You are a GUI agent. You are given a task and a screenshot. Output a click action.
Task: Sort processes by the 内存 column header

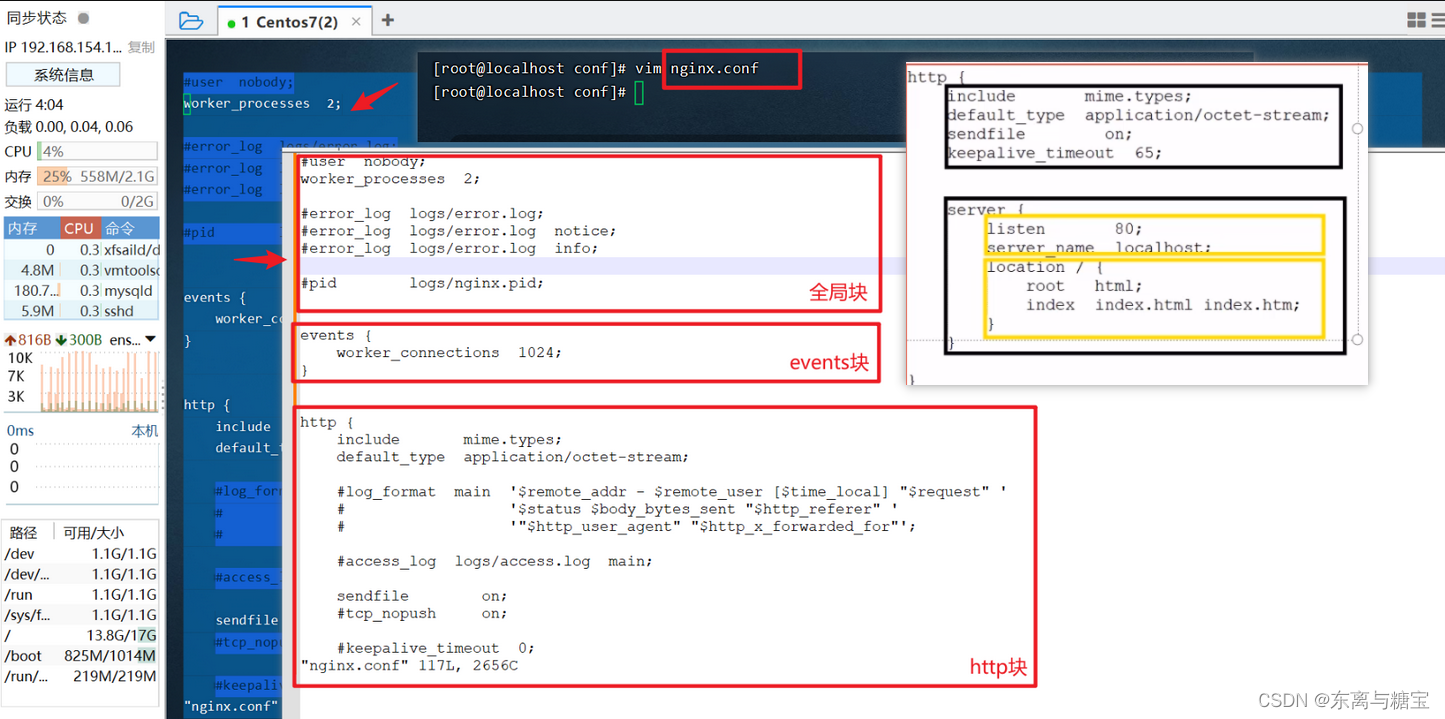click(x=23, y=228)
